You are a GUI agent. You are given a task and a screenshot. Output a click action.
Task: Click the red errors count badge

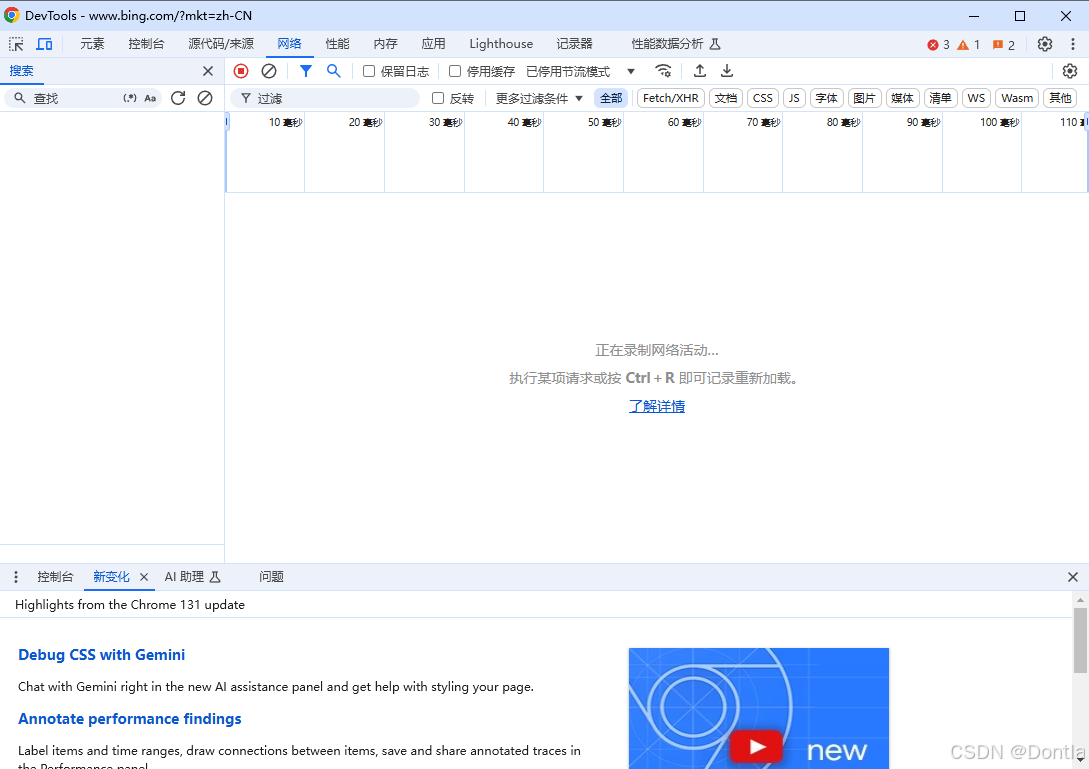[x=938, y=44]
